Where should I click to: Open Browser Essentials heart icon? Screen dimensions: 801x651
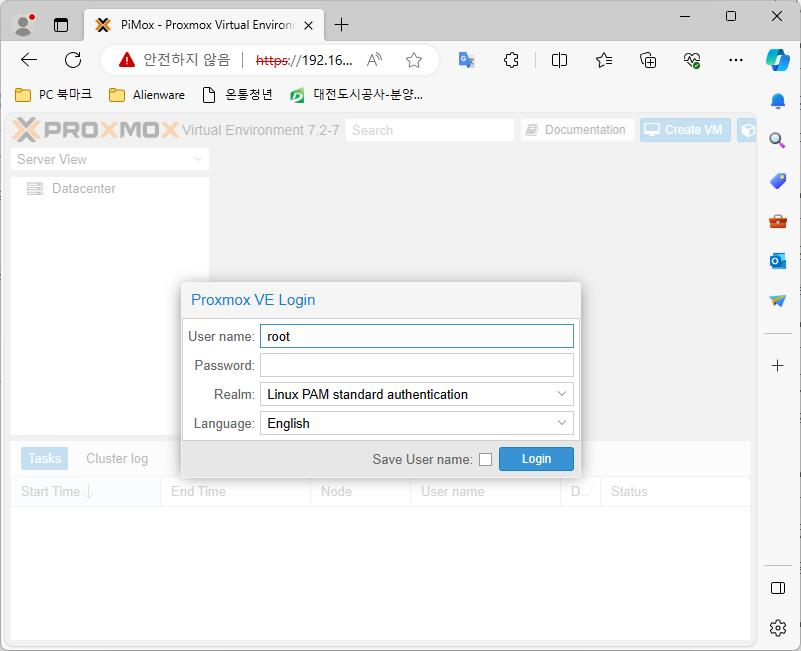692,60
